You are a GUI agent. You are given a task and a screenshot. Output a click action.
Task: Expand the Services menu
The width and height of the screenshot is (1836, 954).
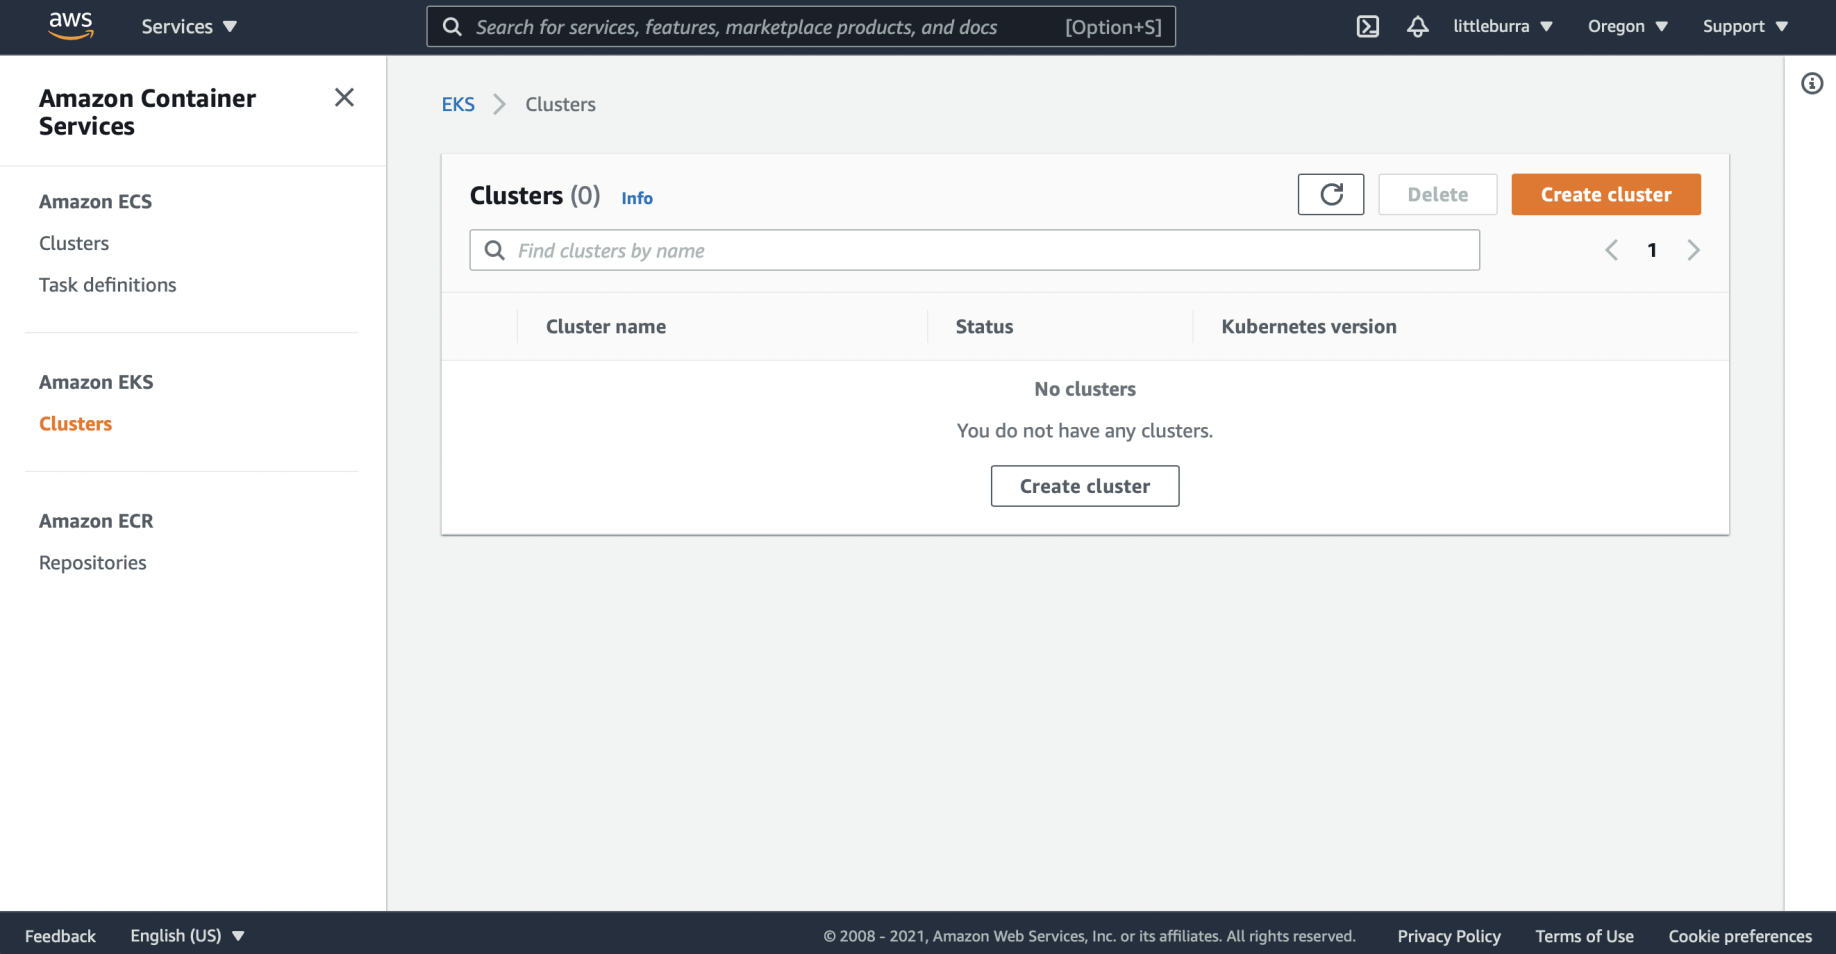189,27
